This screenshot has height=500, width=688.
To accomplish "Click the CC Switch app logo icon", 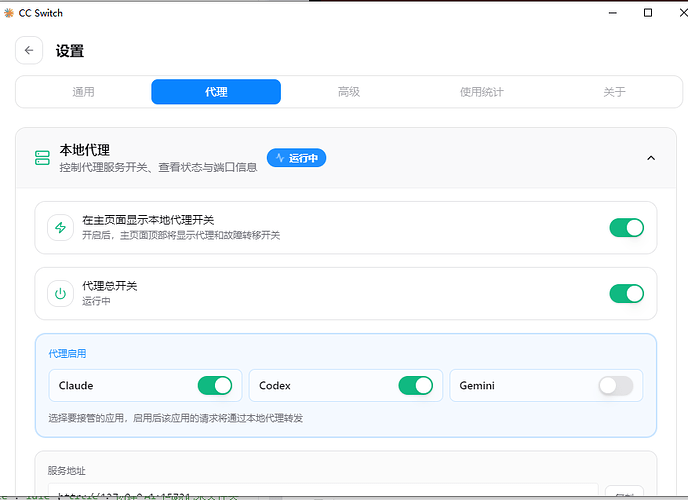I will pyautogui.click(x=9, y=13).
